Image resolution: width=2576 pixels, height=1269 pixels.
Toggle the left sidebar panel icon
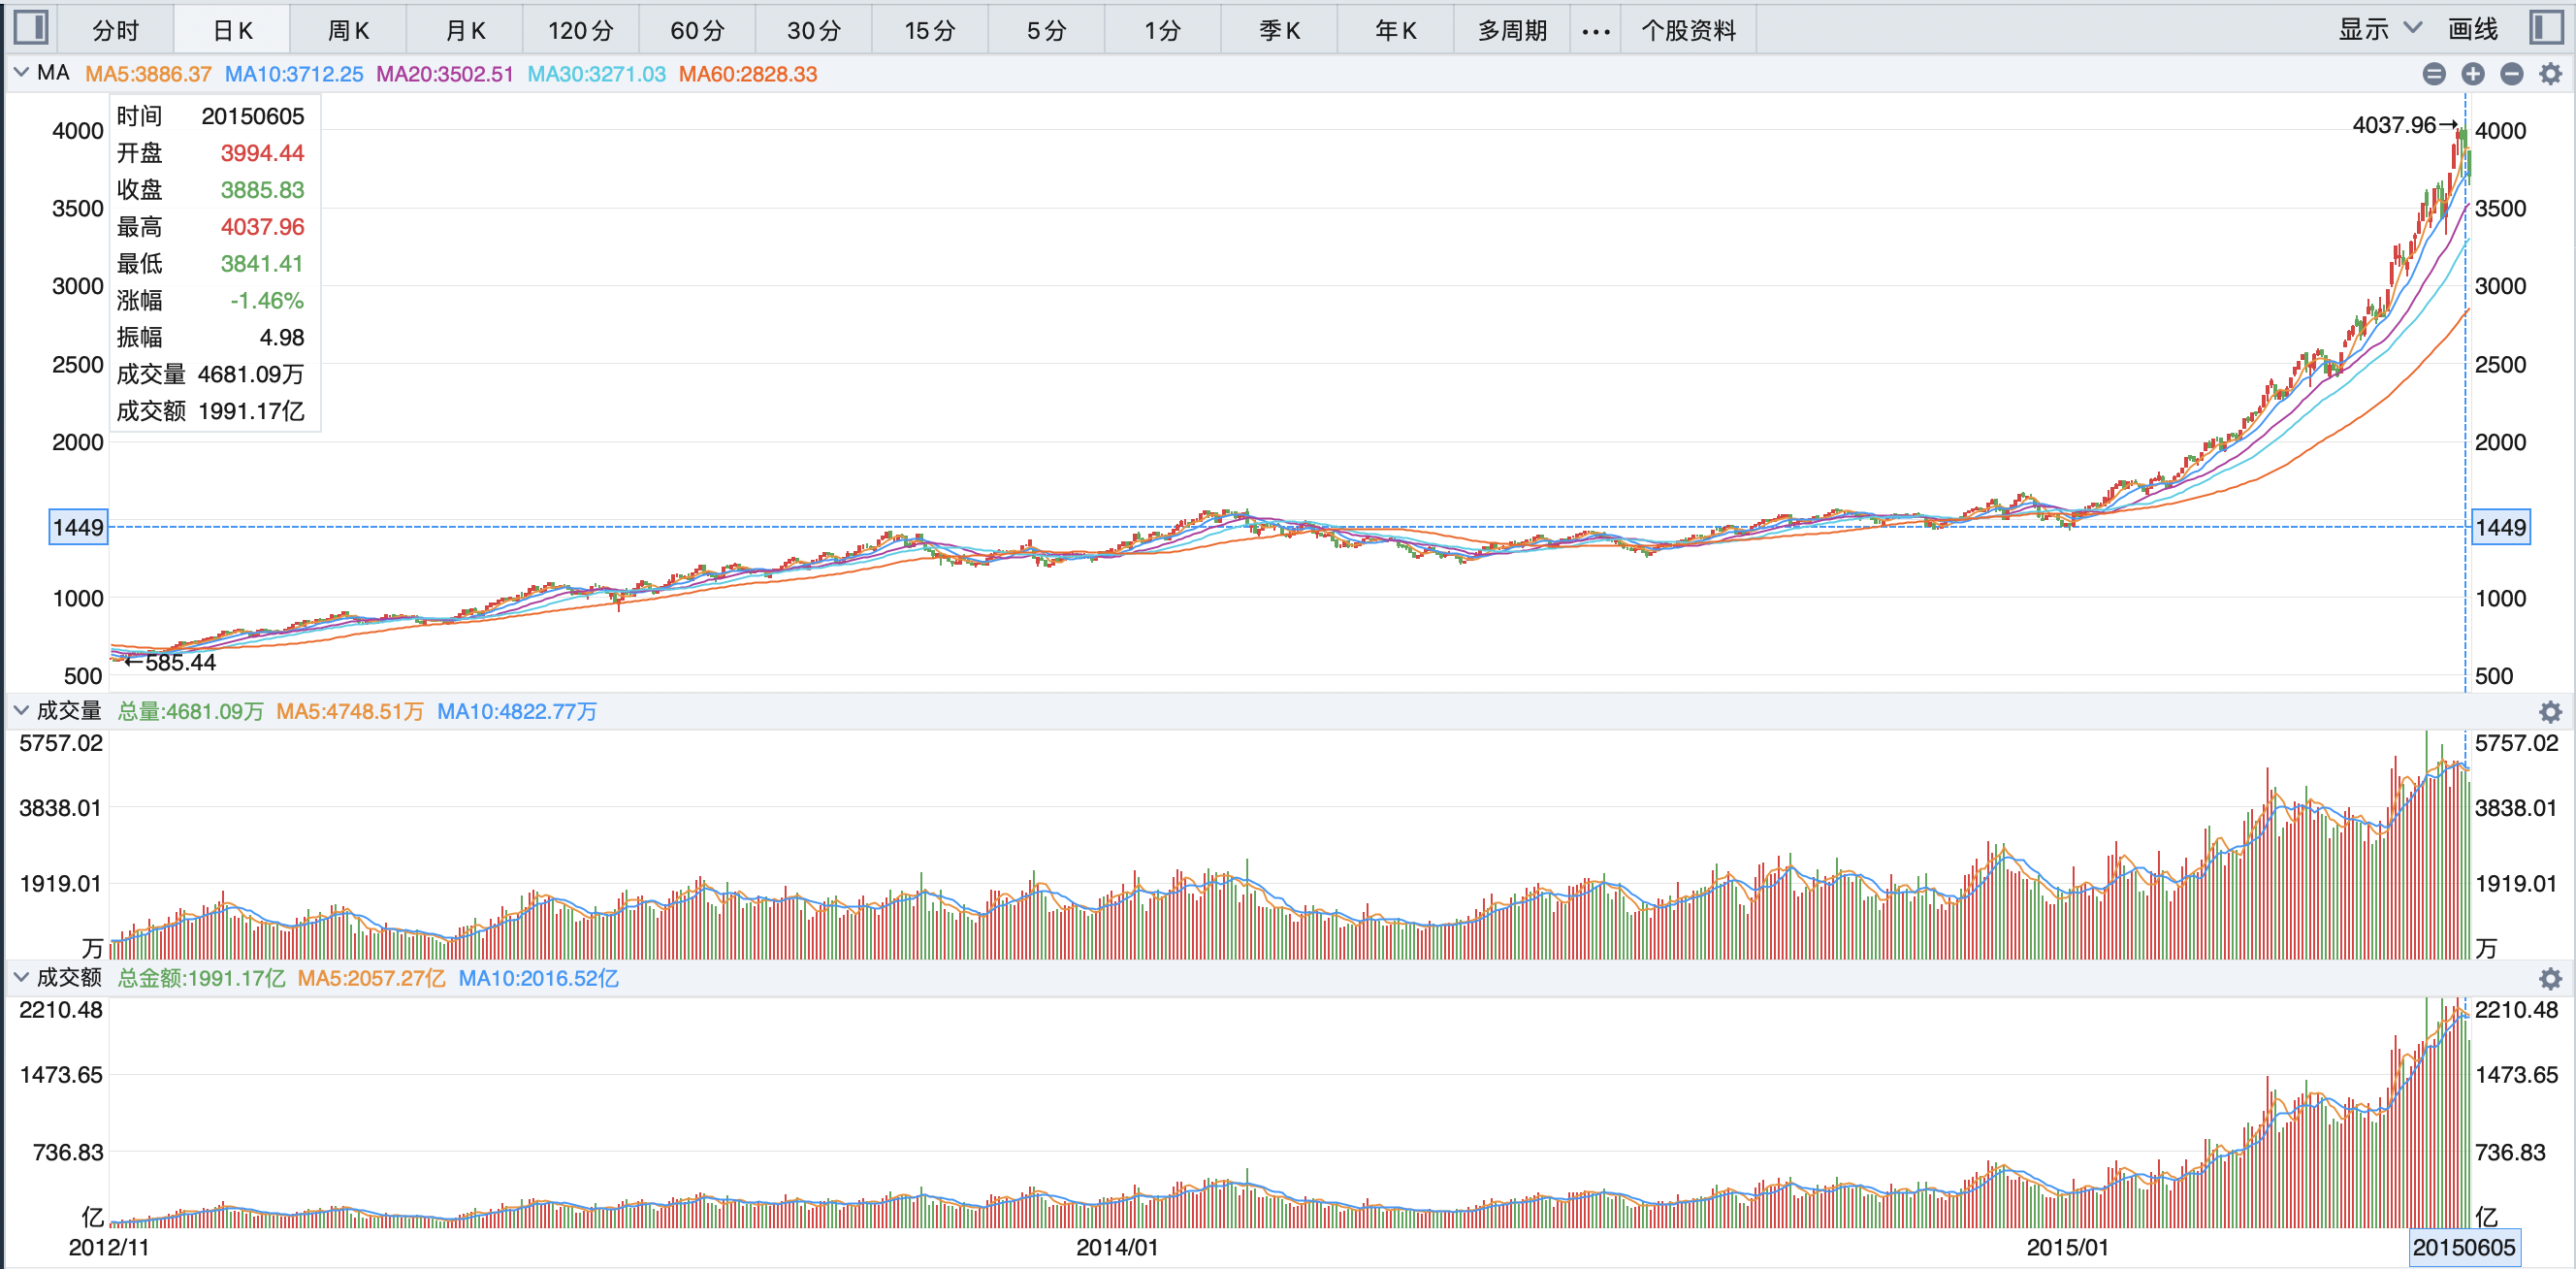tap(30, 28)
